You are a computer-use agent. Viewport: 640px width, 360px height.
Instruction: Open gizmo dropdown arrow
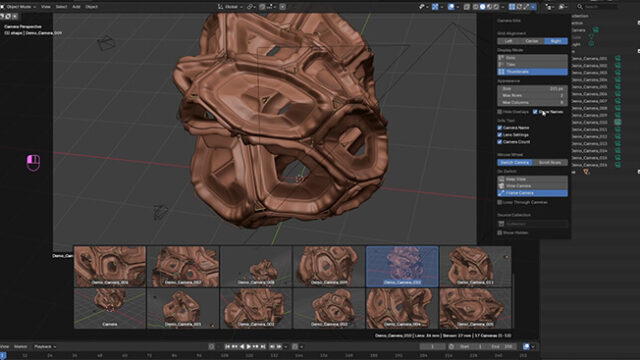[442, 7]
